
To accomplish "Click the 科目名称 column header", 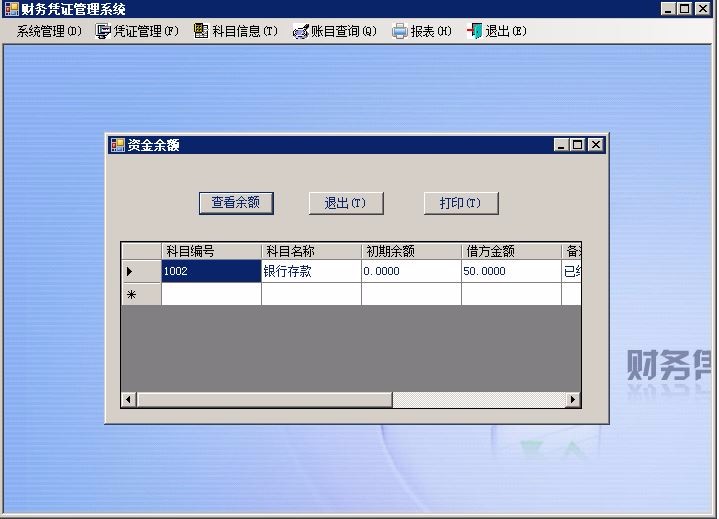I will click(311, 251).
